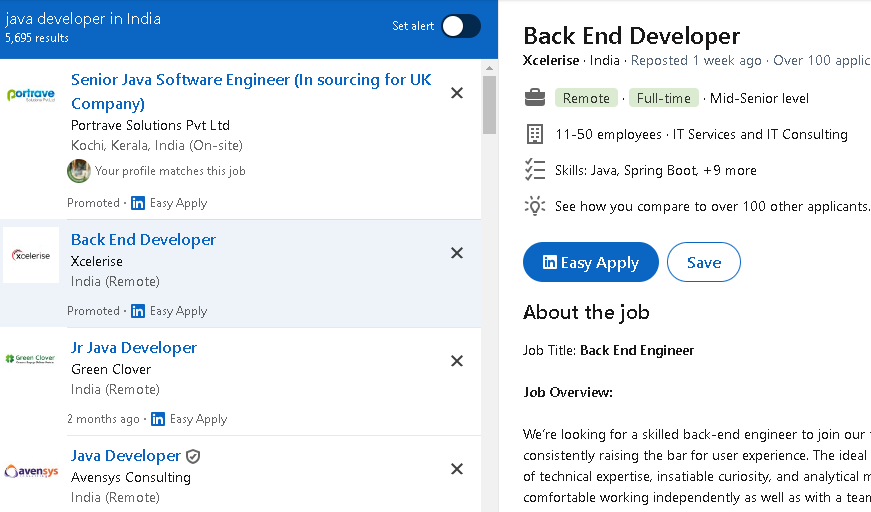See how you compare to other applicants
This screenshot has width=871, height=512.
pos(712,206)
